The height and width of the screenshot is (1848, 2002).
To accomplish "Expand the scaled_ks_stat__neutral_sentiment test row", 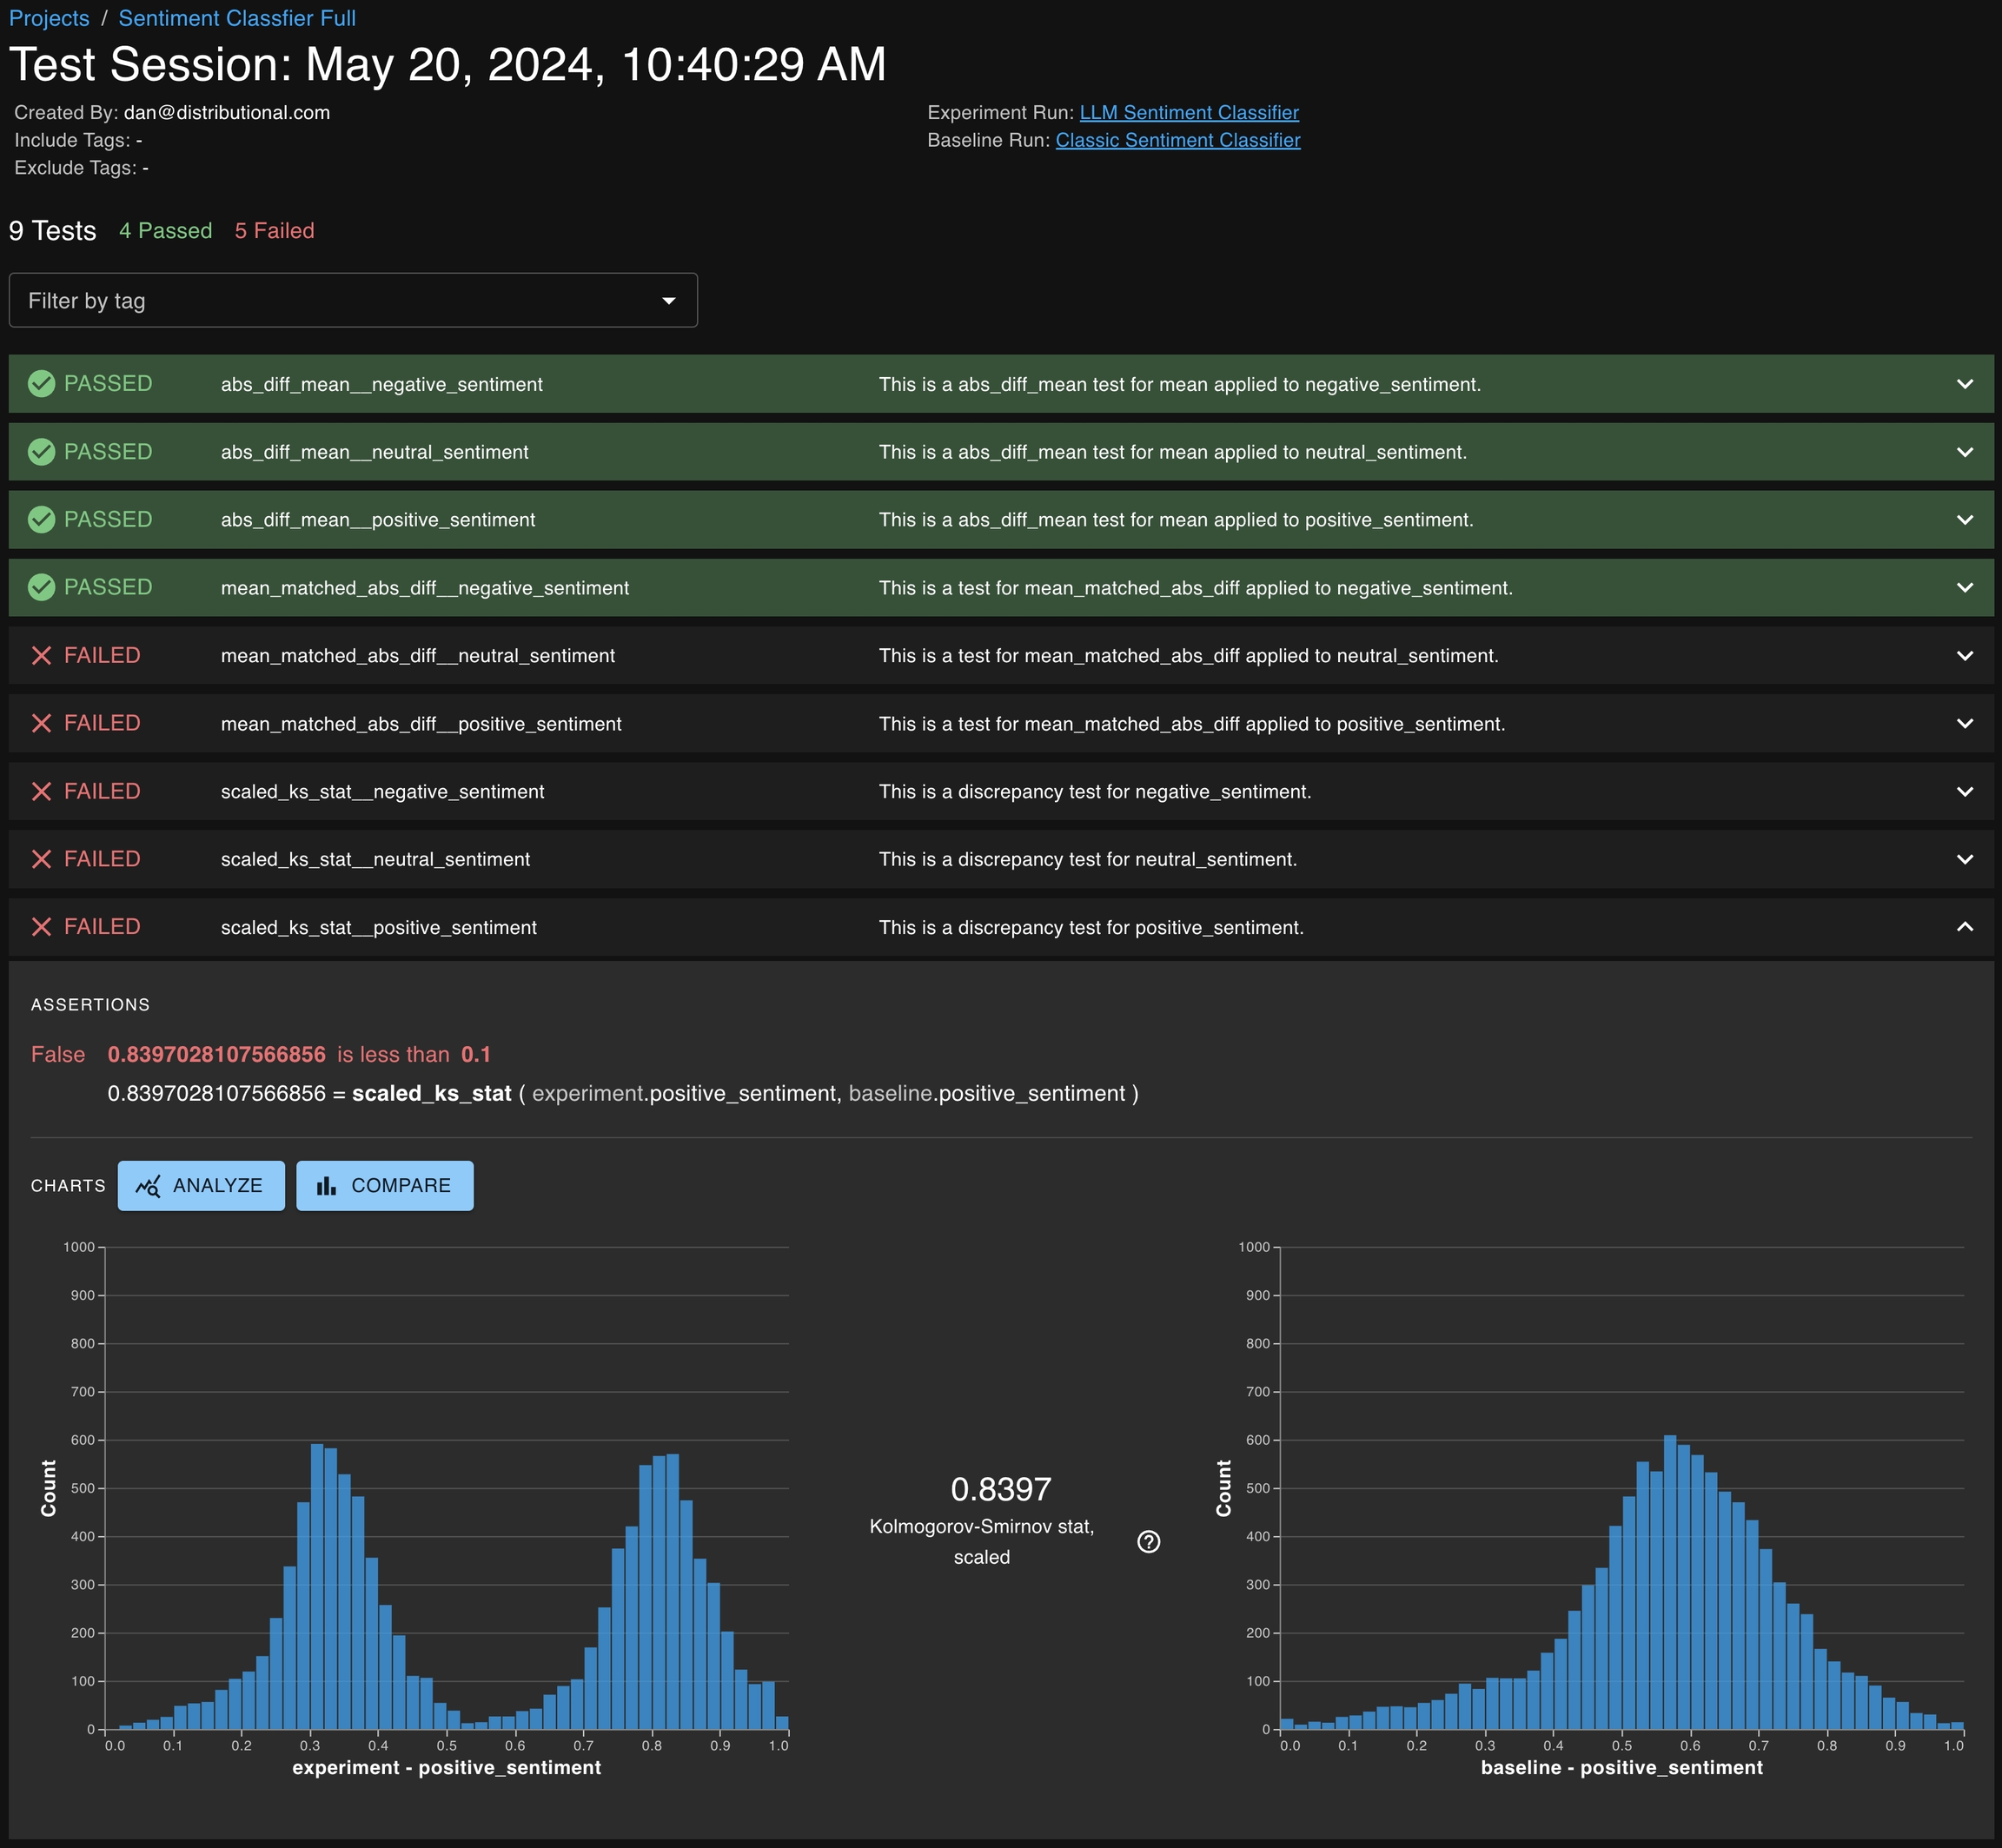I will click(x=1964, y=859).
